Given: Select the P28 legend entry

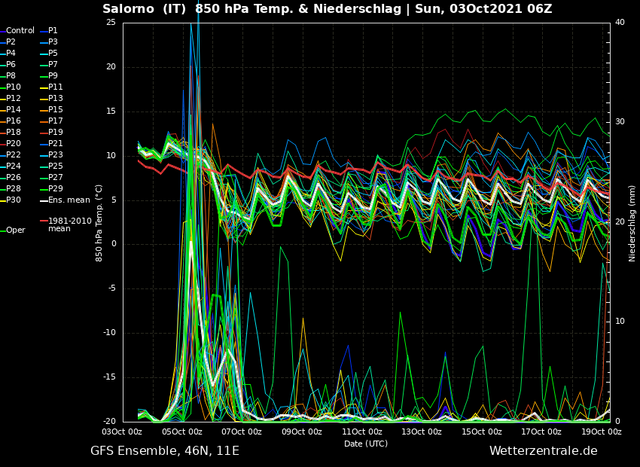Looking at the screenshot, I should 13,189.
